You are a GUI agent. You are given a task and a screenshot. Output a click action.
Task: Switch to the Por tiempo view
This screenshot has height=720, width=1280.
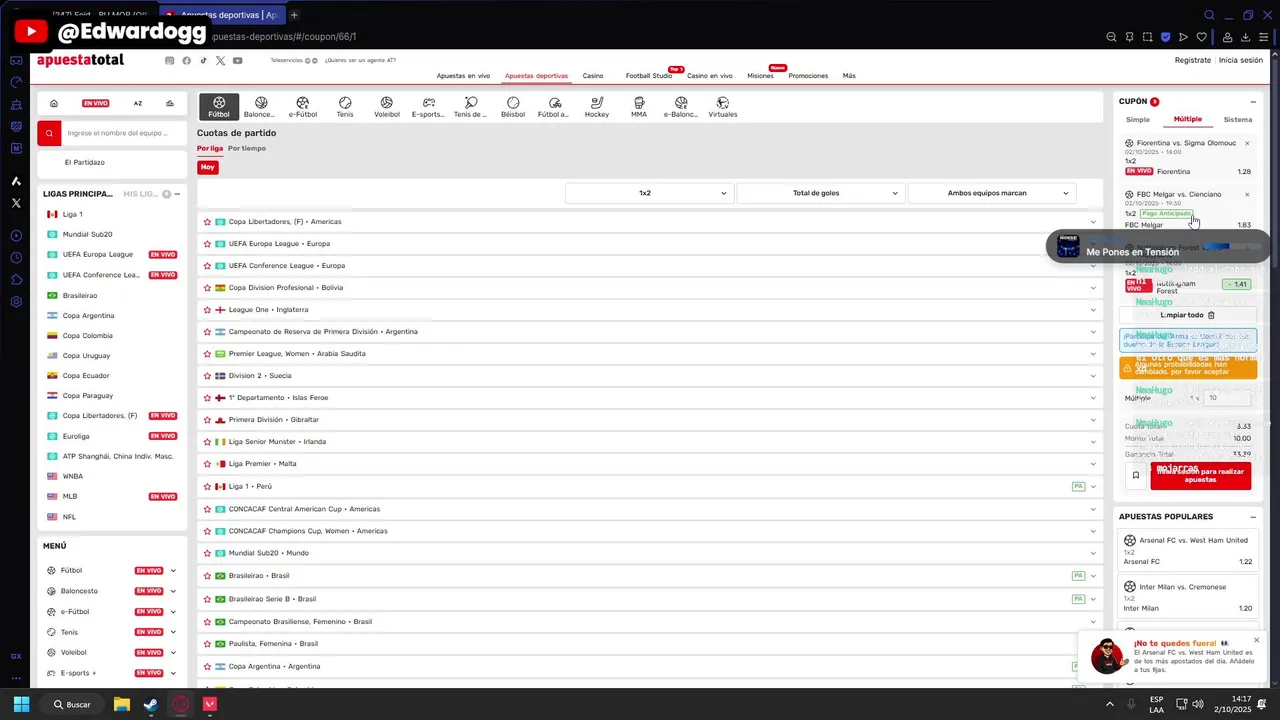[x=247, y=148]
